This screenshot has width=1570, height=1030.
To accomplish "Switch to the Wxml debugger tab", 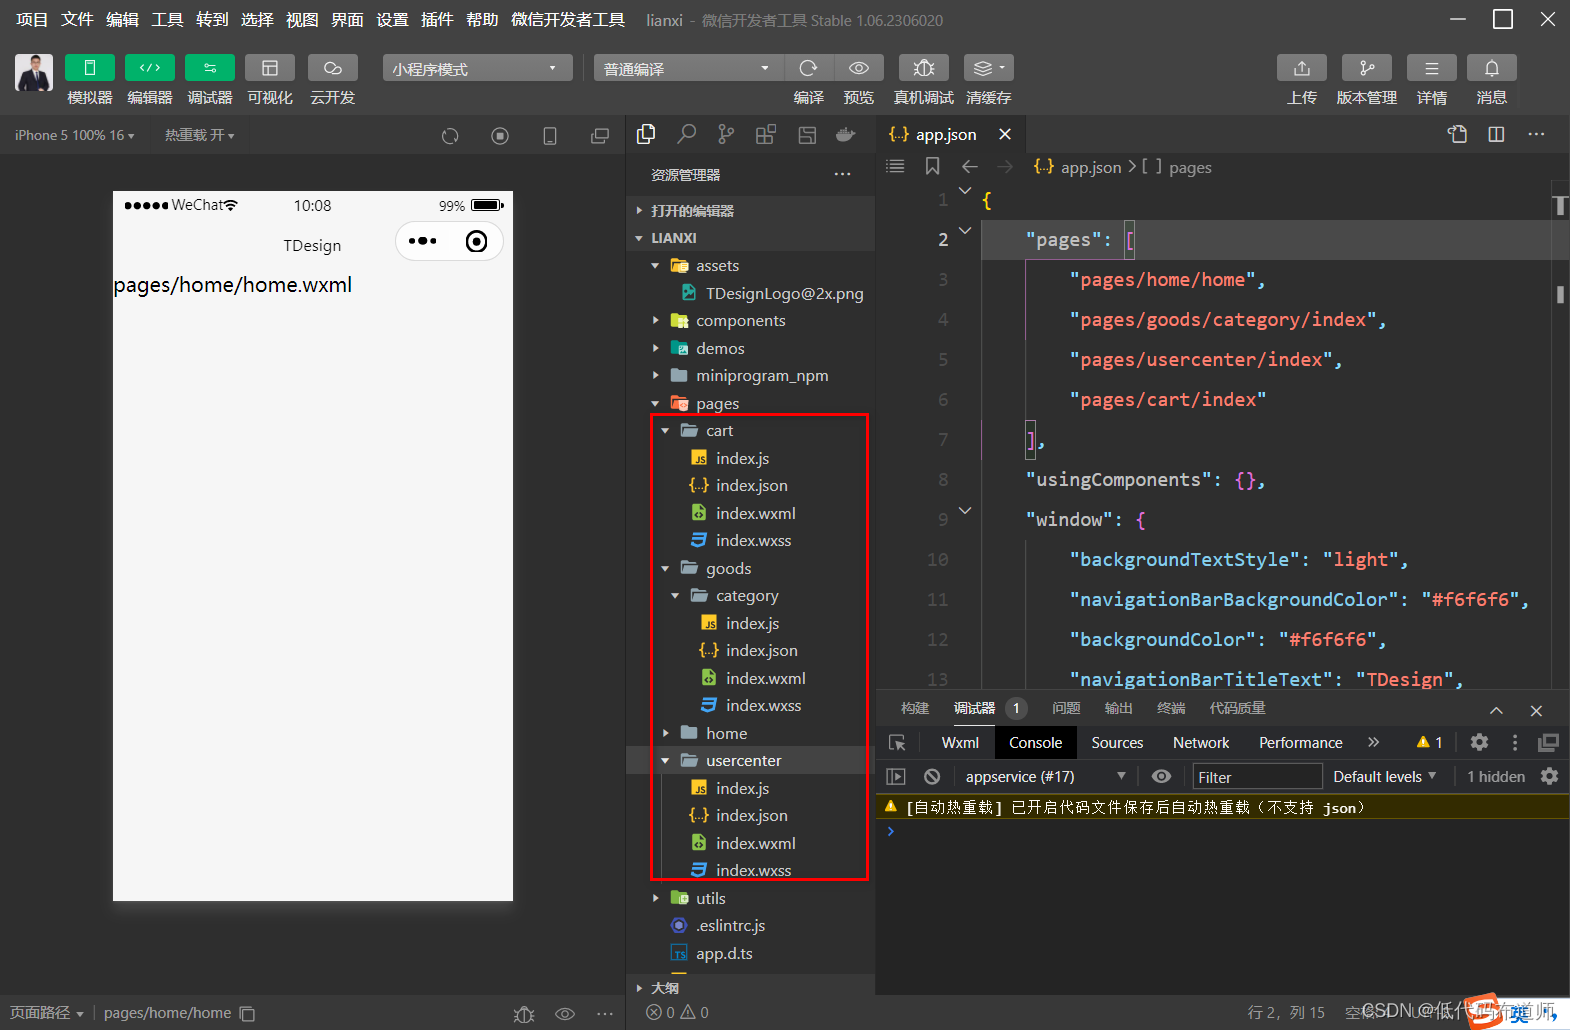I will coord(960,742).
